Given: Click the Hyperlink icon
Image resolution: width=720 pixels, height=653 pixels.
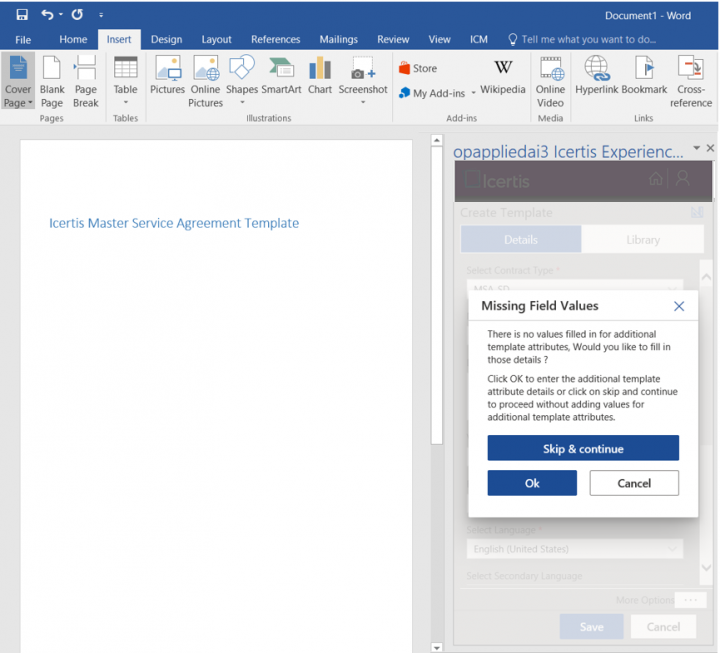Looking at the screenshot, I should point(597,76).
